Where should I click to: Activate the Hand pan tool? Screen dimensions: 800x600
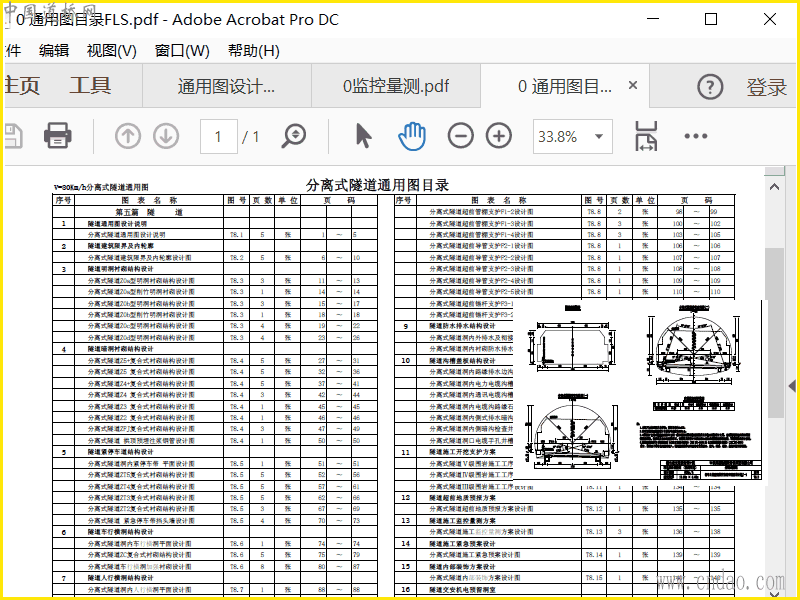coord(412,136)
